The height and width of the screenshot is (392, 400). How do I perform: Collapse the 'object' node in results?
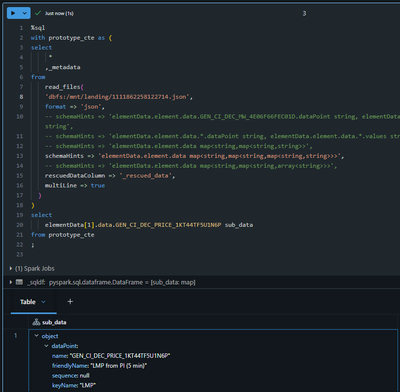click(x=36, y=336)
